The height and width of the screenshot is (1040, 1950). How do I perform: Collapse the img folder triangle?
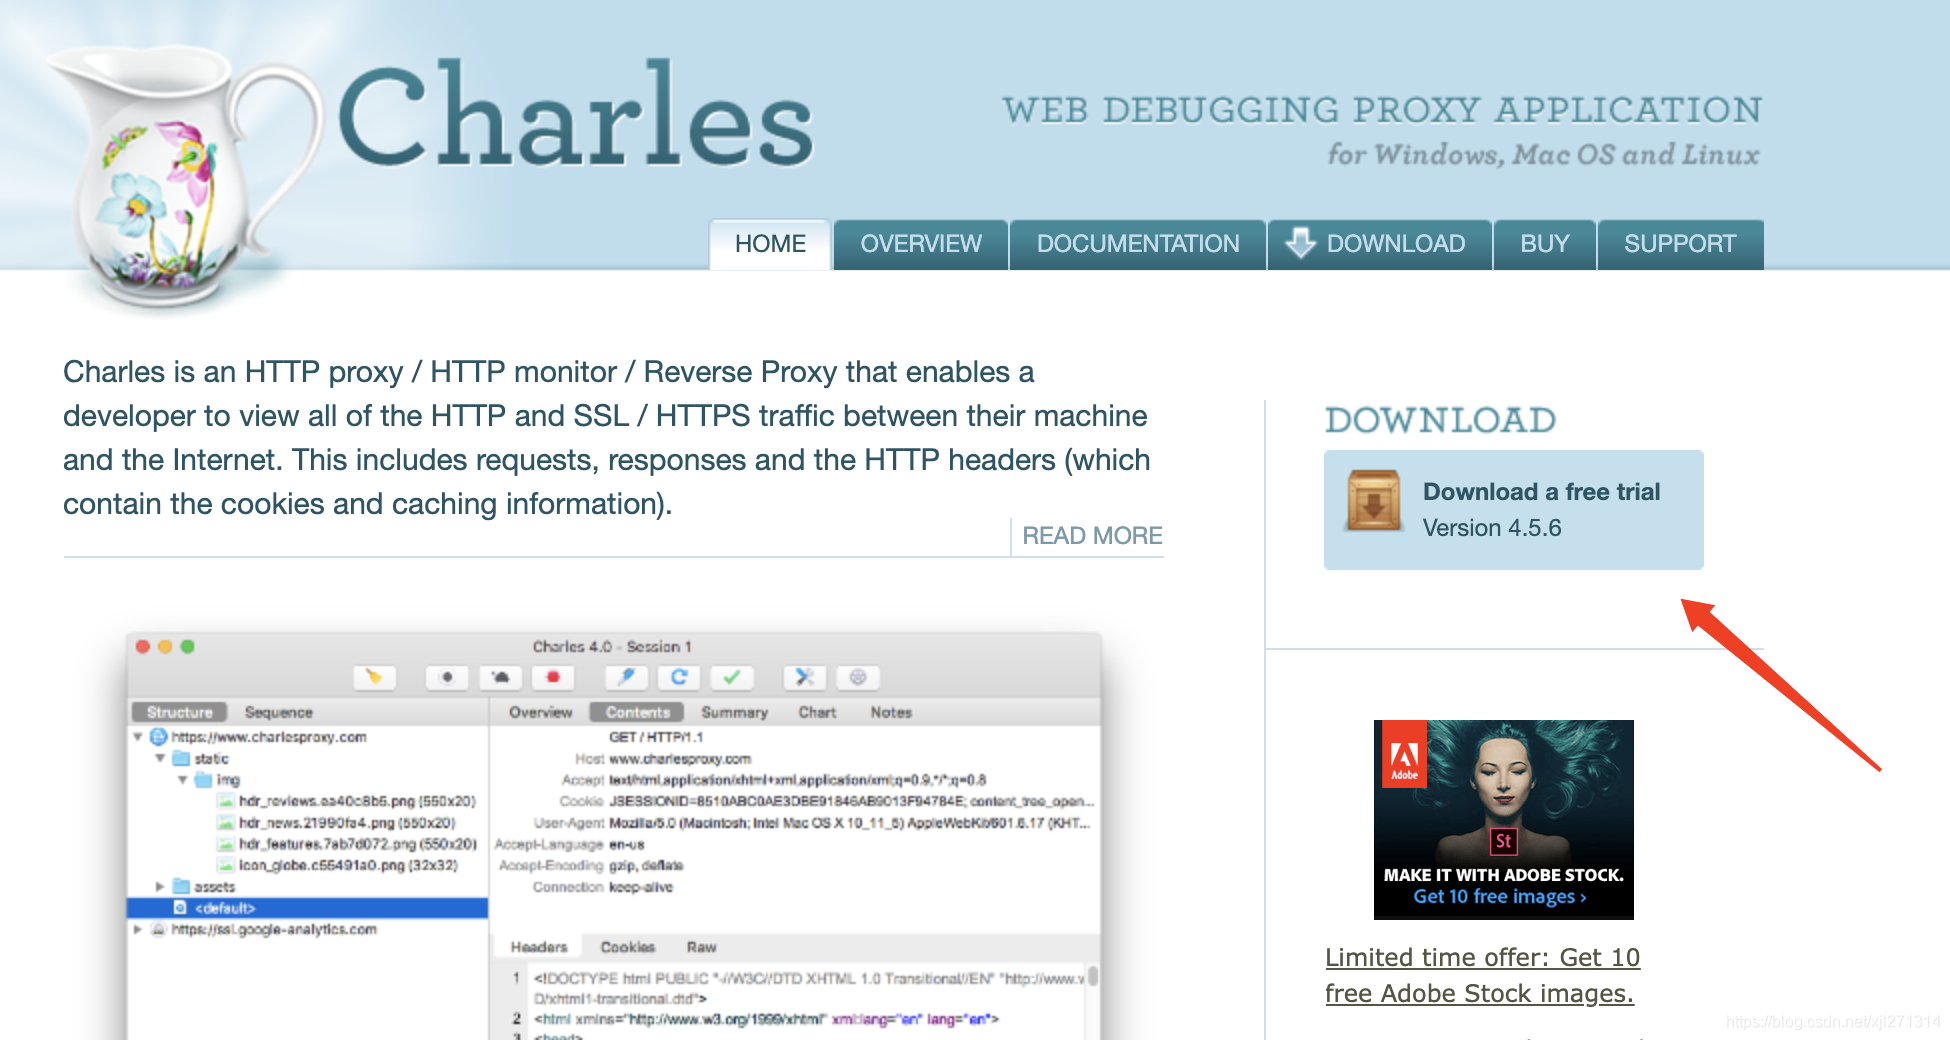[182, 779]
